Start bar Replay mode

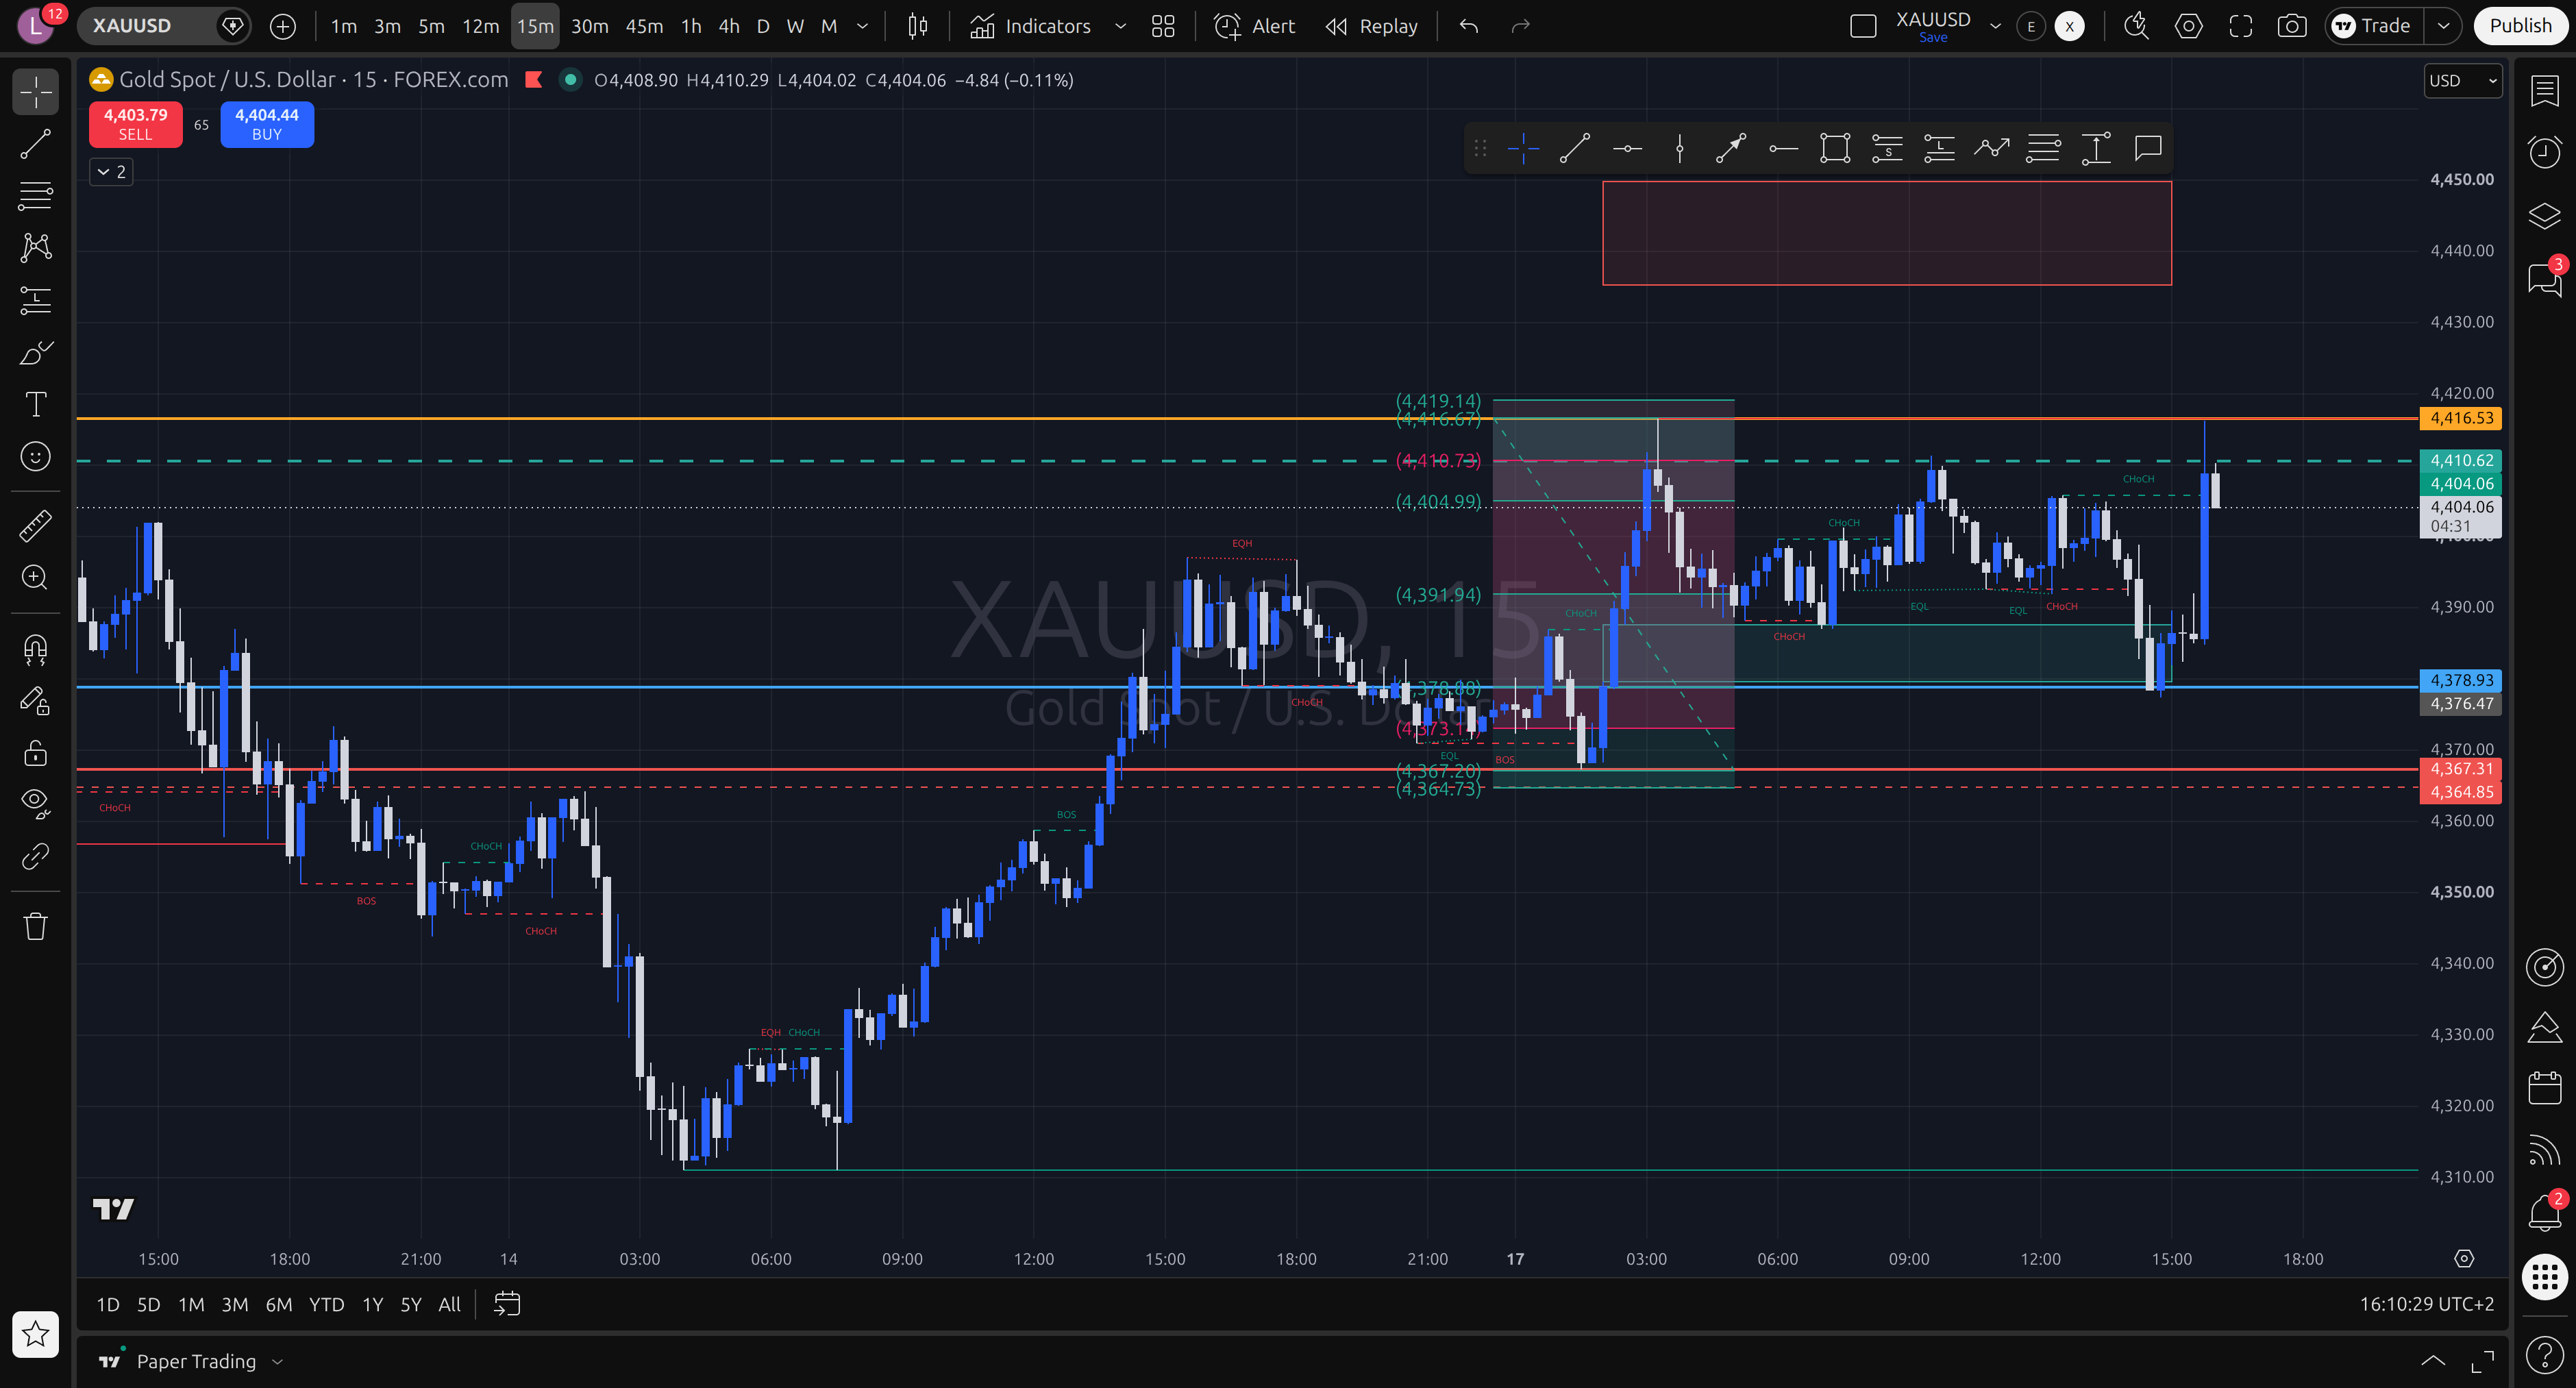pyautogui.click(x=1371, y=26)
